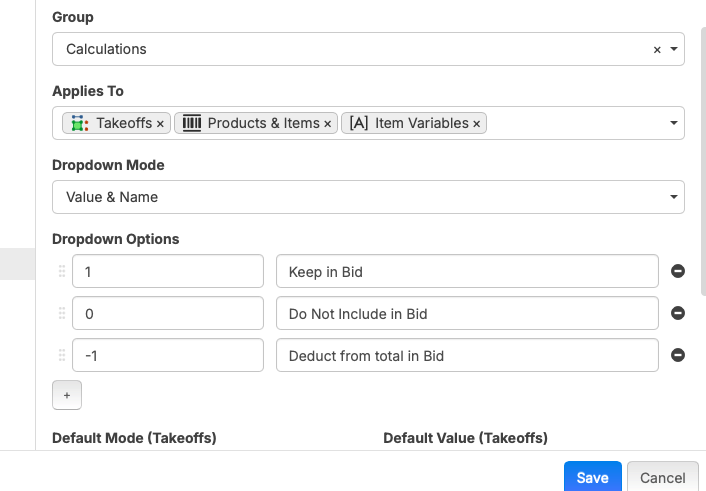
Task: Delete the Keep in Bid option
Action: 677,271
